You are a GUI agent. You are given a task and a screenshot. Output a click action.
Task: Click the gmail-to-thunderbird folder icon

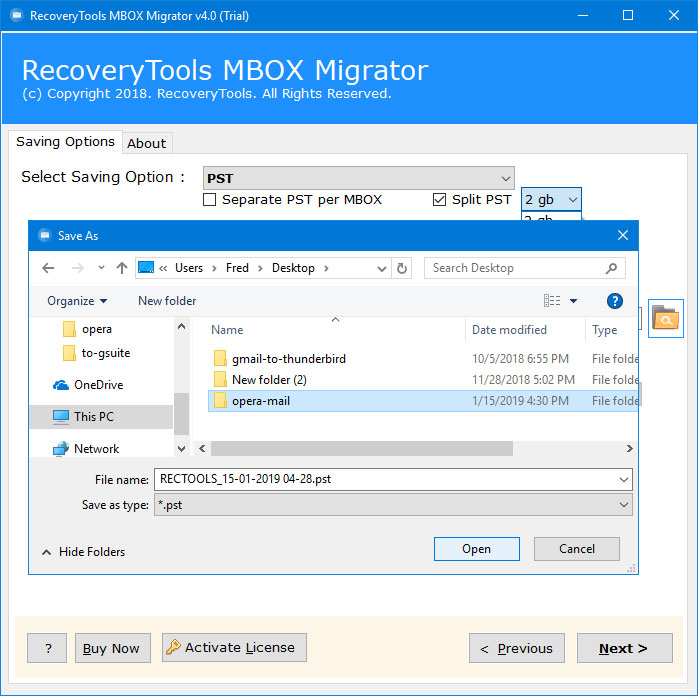pos(220,358)
